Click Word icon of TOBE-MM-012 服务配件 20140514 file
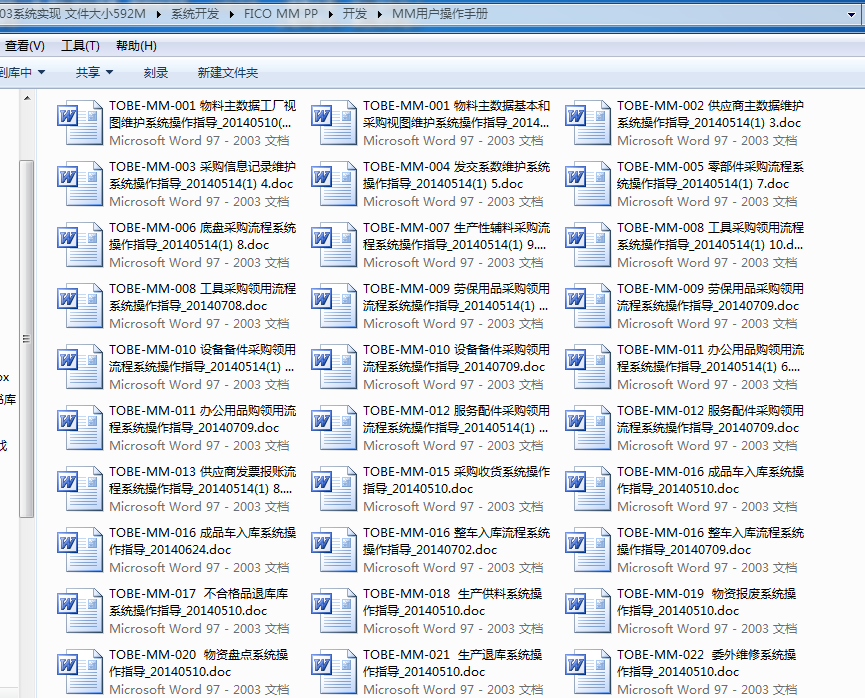Image resolution: width=865 pixels, height=698 pixels. [334, 427]
